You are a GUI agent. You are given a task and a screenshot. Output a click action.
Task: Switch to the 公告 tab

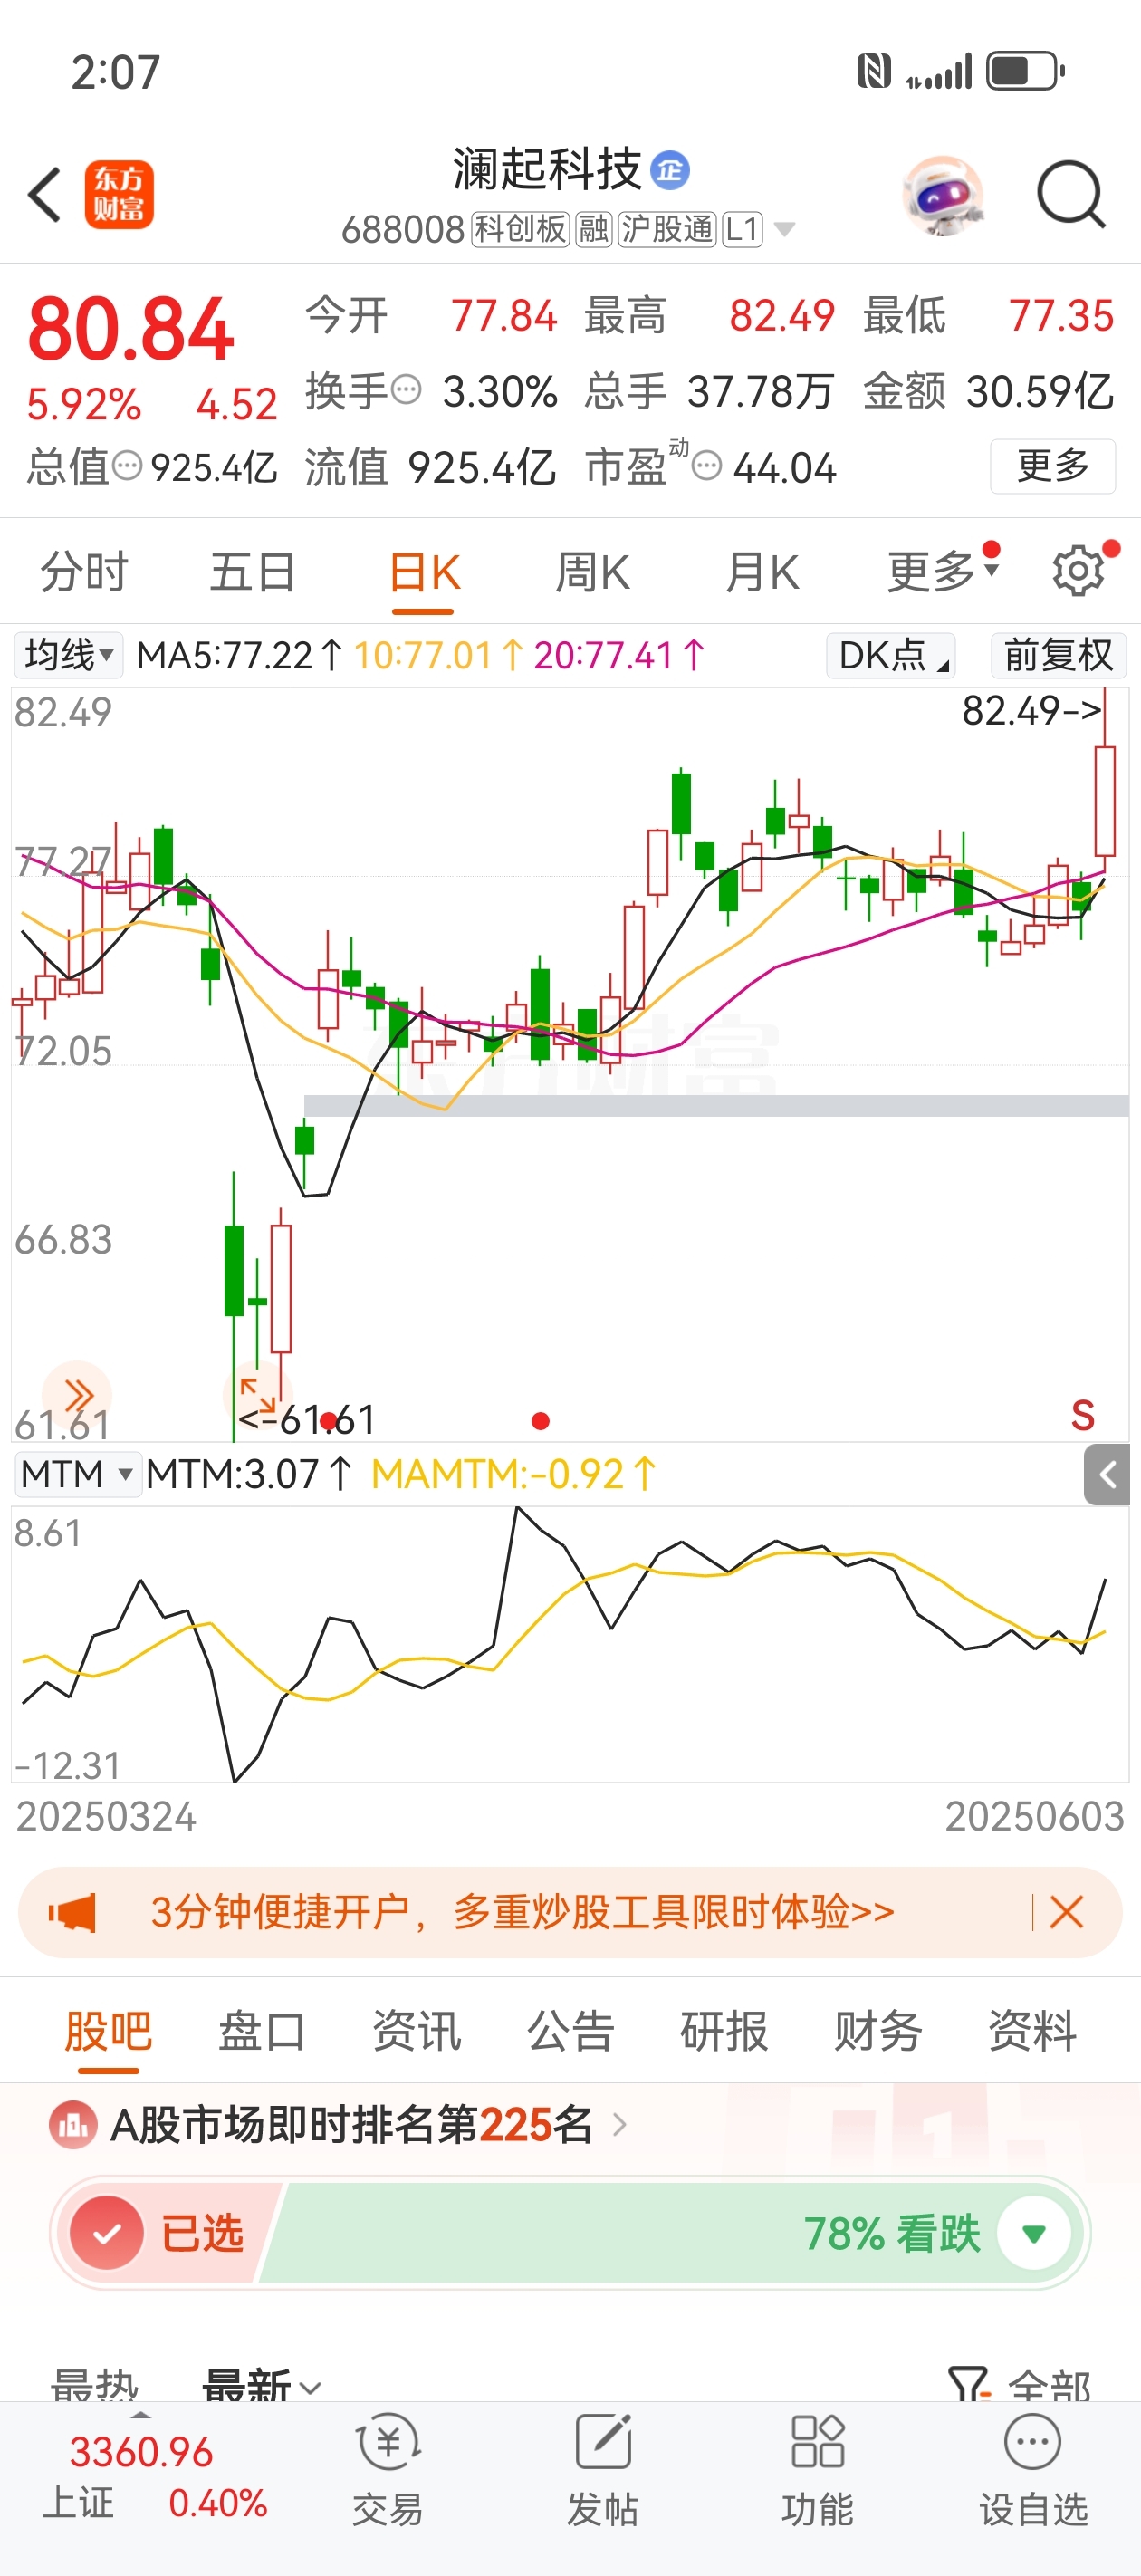570,2032
